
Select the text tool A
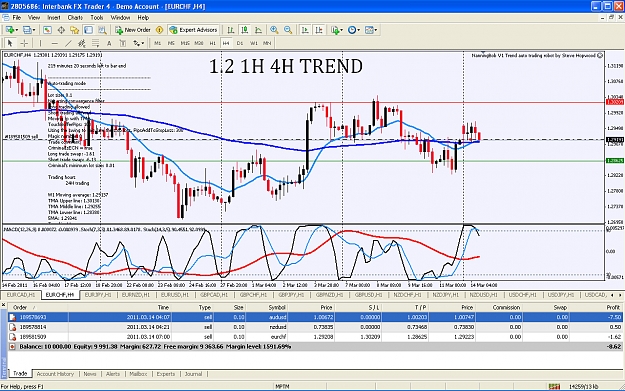[x=109, y=43]
